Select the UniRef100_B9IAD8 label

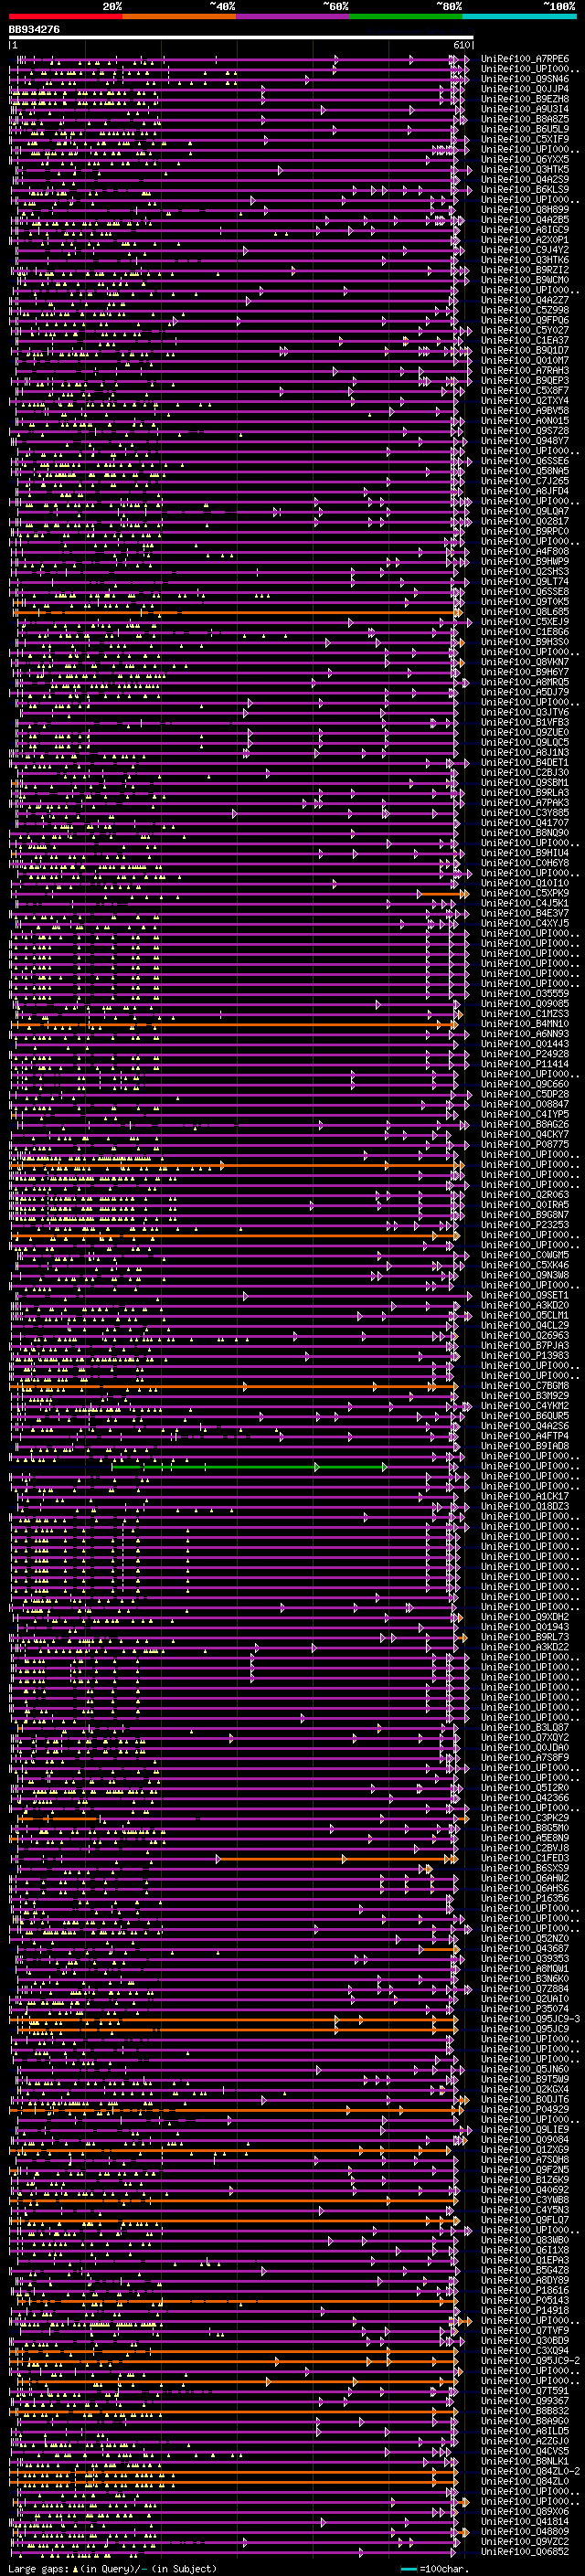(x=525, y=1446)
